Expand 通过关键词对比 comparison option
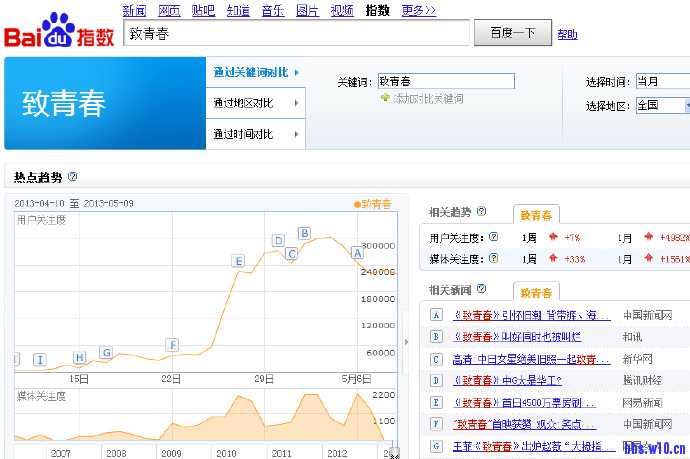This screenshot has height=459, width=690. tap(256, 72)
